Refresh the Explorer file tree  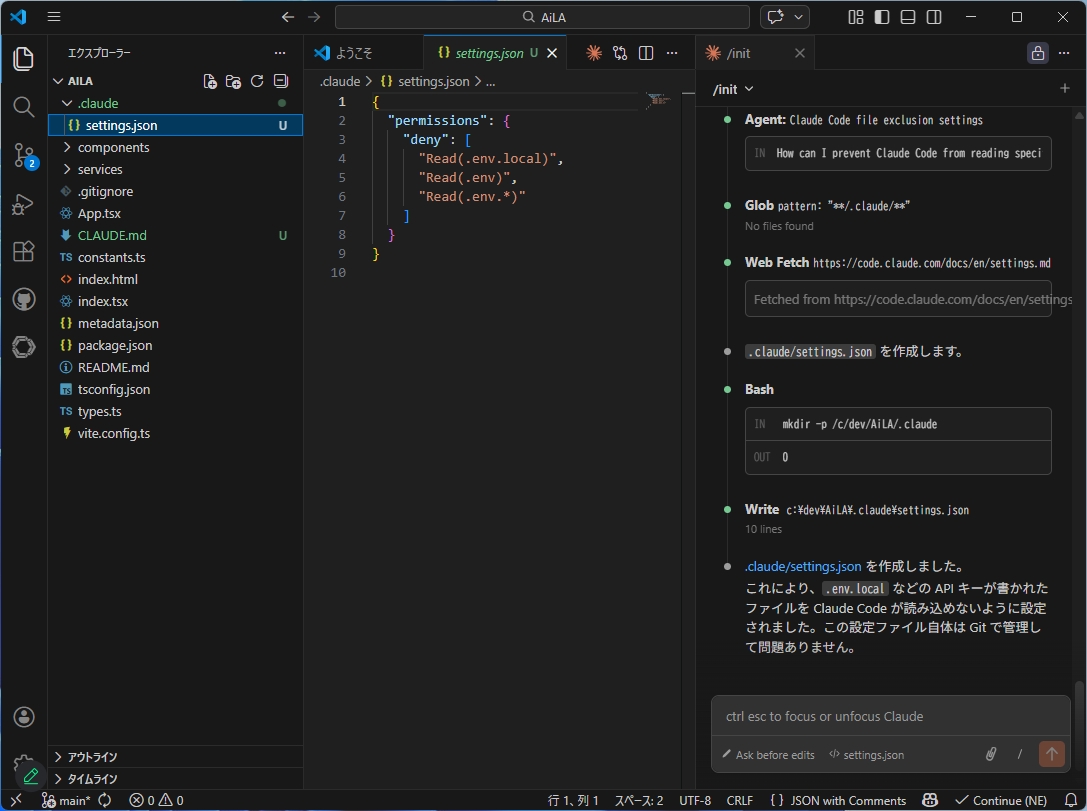click(x=257, y=81)
